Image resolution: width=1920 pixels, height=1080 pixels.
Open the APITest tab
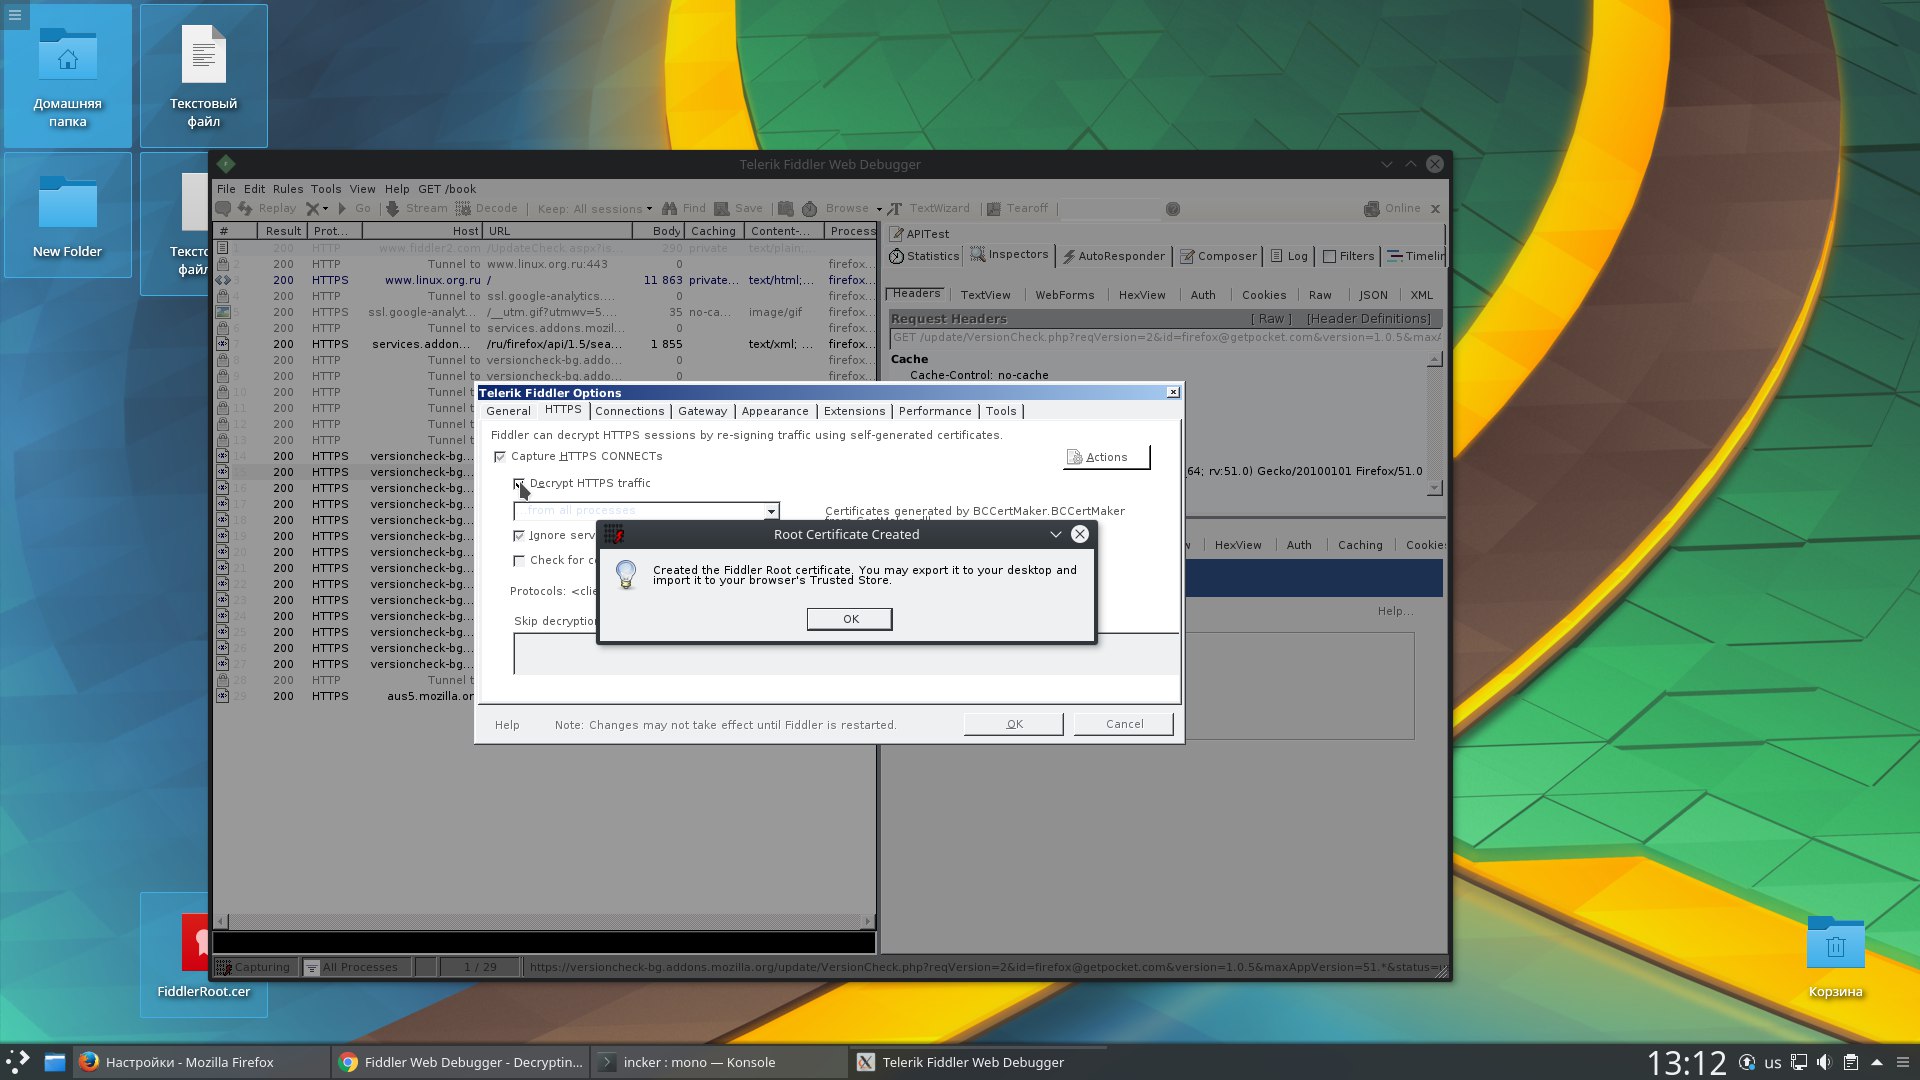[x=919, y=234]
